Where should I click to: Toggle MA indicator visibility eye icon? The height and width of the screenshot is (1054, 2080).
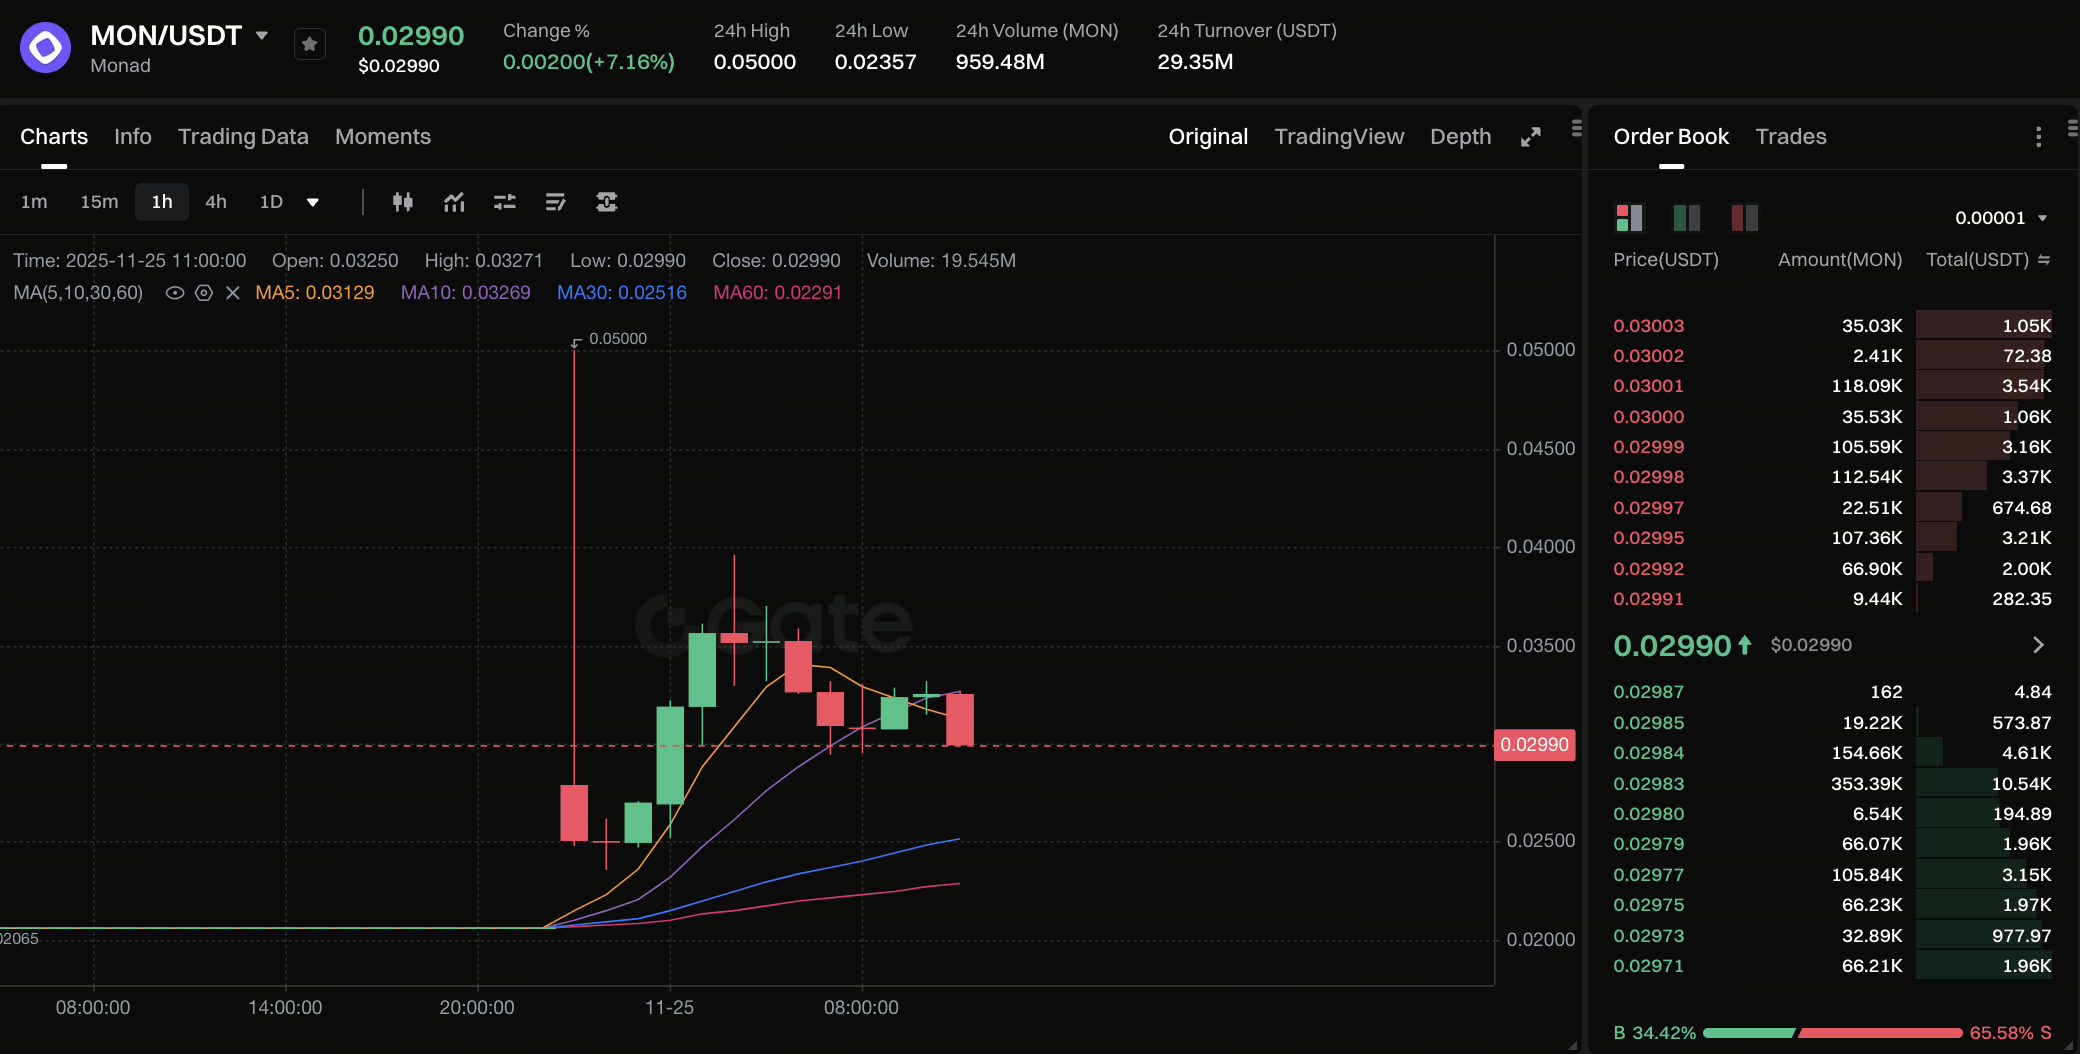click(174, 293)
